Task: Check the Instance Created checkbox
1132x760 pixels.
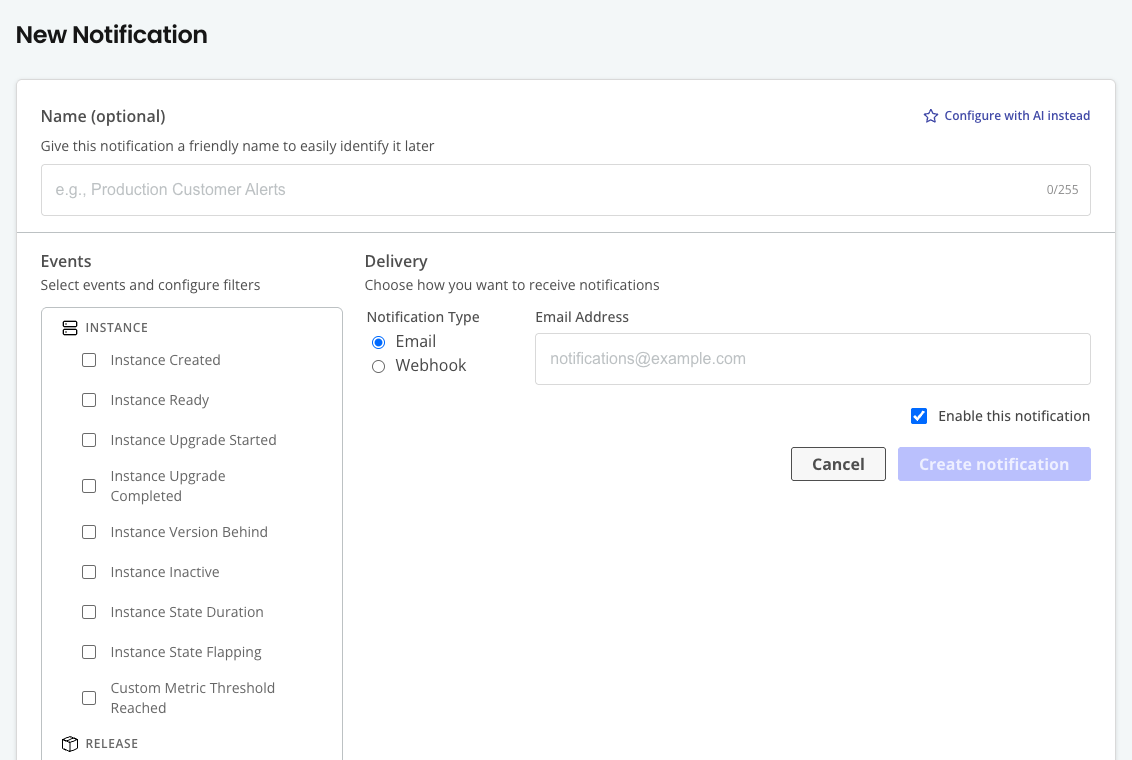Action: point(88,360)
